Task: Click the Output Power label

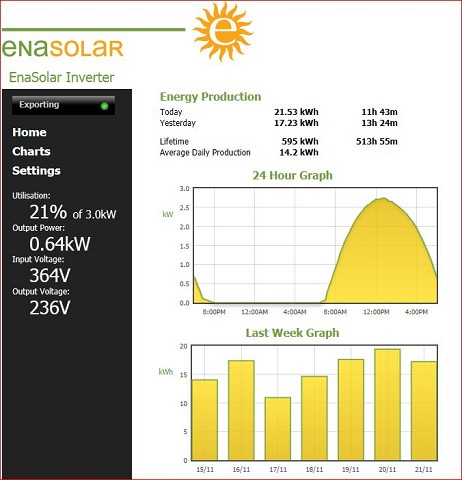Action: (x=38, y=228)
